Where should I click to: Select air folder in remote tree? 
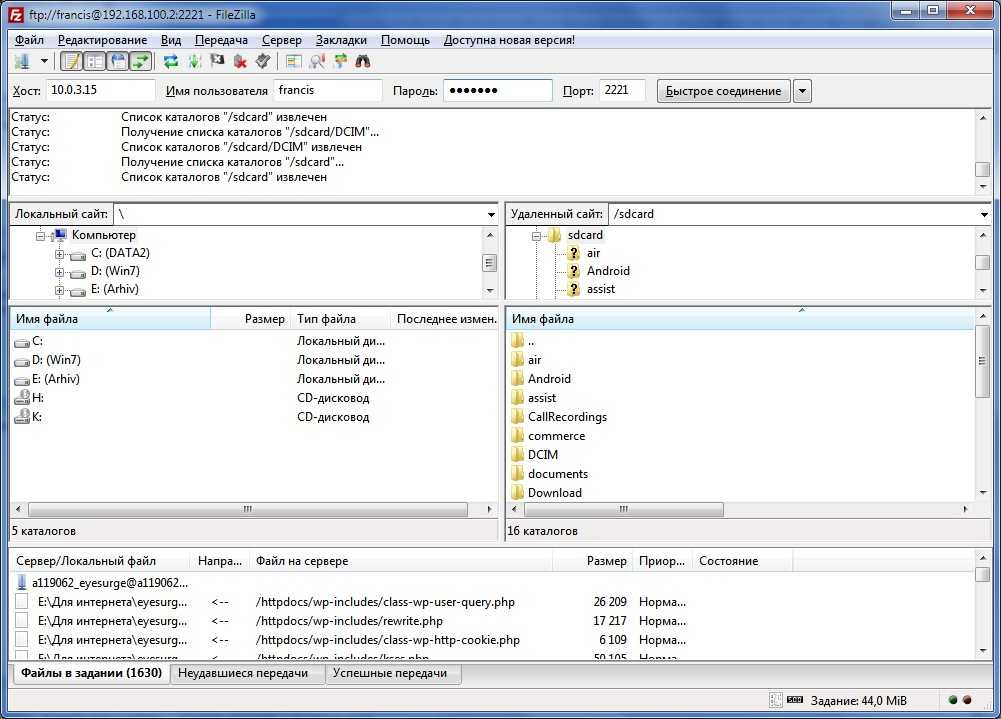pos(593,253)
